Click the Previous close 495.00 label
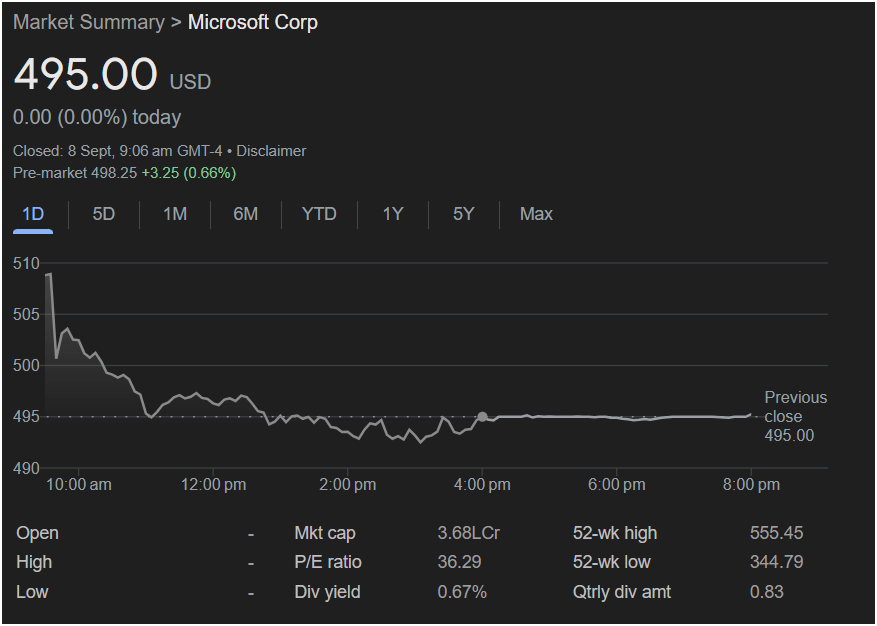The image size is (877, 626). click(795, 416)
